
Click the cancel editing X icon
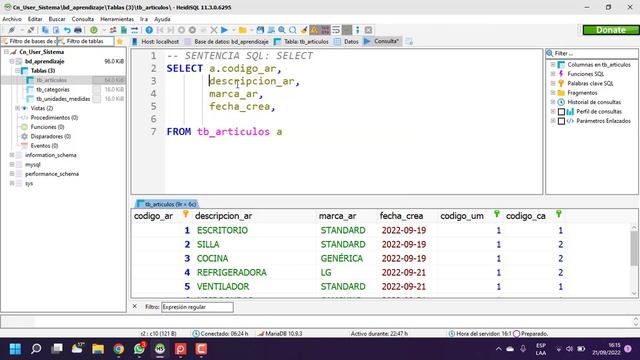[x=213, y=30]
